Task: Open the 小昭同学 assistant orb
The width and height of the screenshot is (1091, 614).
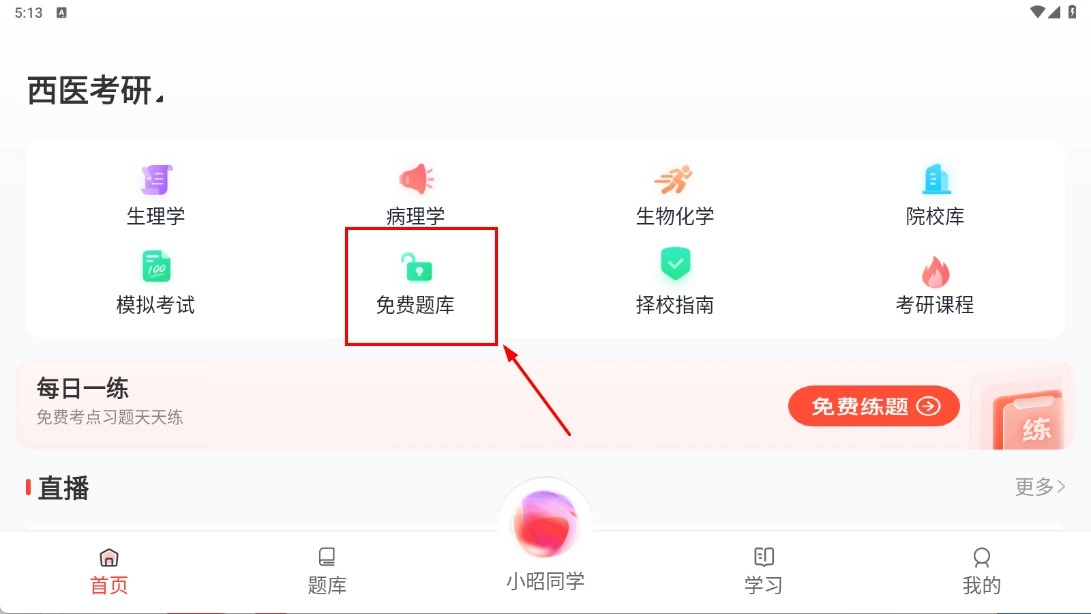Action: [546, 526]
